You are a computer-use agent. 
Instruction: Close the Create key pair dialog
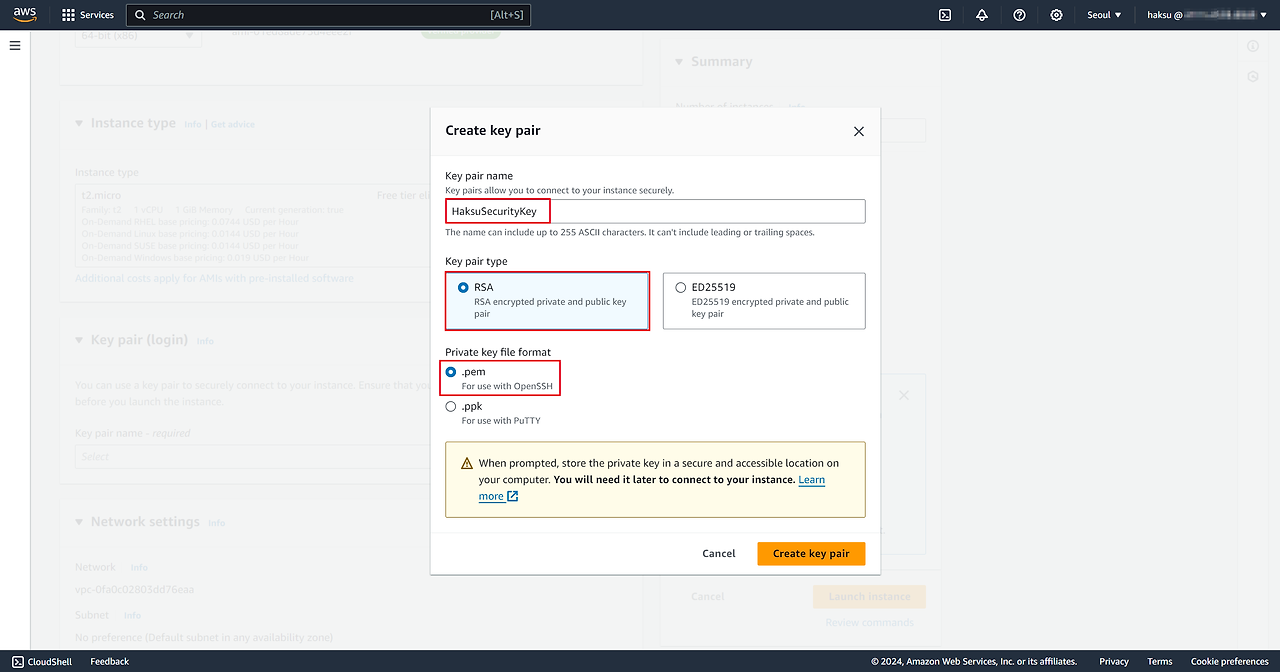tap(858, 131)
